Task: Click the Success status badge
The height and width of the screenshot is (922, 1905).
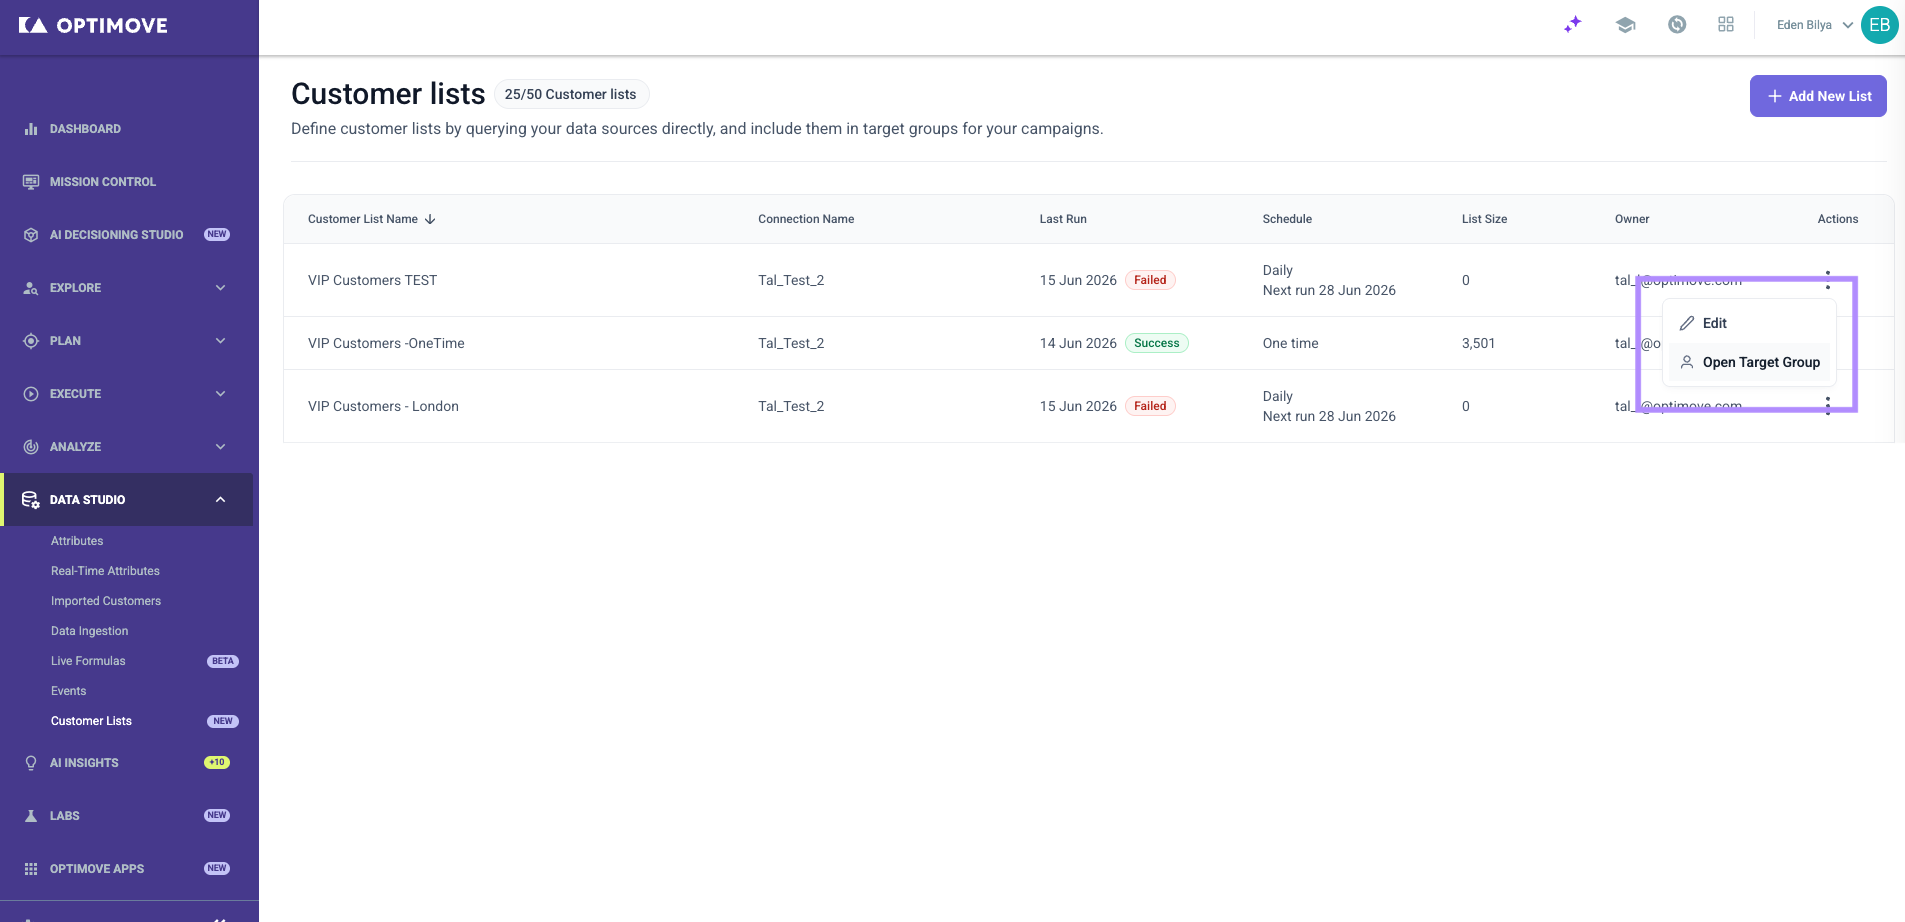Action: point(1157,343)
